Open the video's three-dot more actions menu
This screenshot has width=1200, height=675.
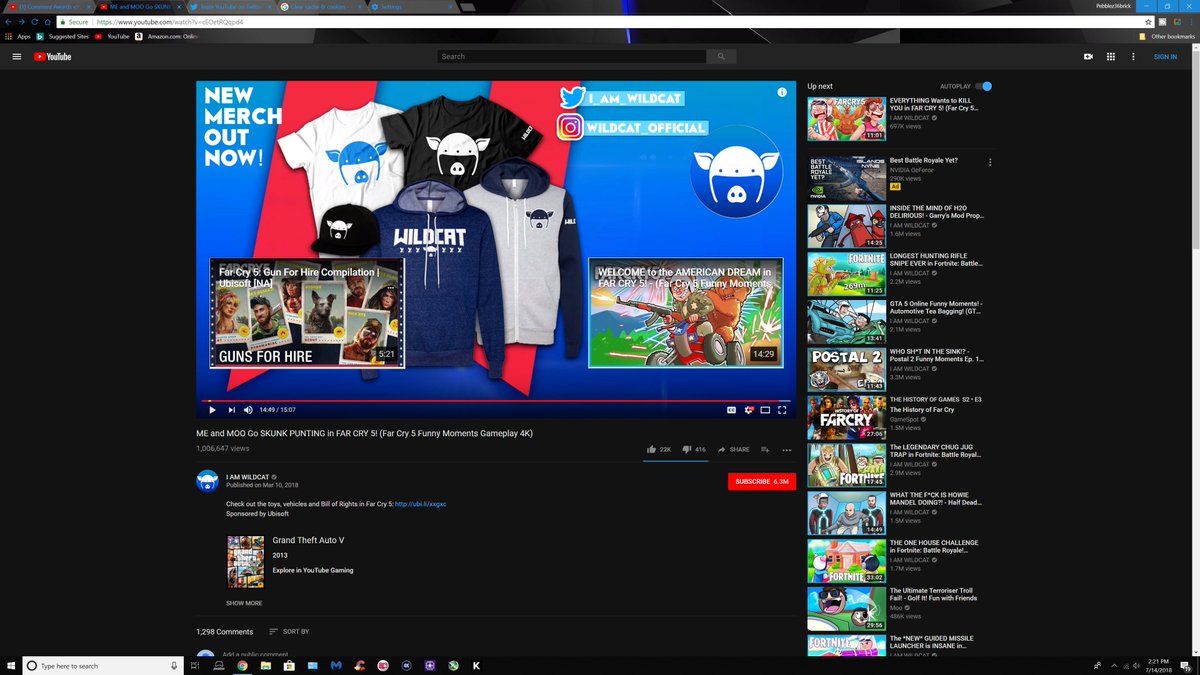point(787,450)
